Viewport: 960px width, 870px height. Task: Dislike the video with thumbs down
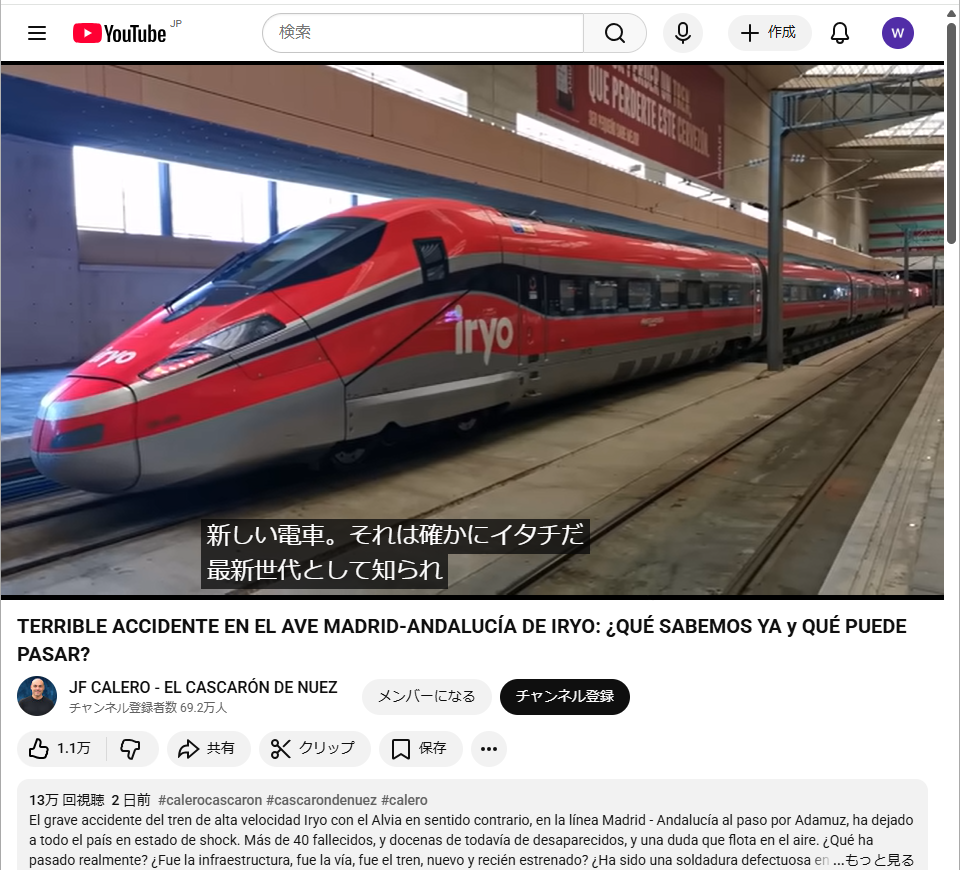(131, 748)
